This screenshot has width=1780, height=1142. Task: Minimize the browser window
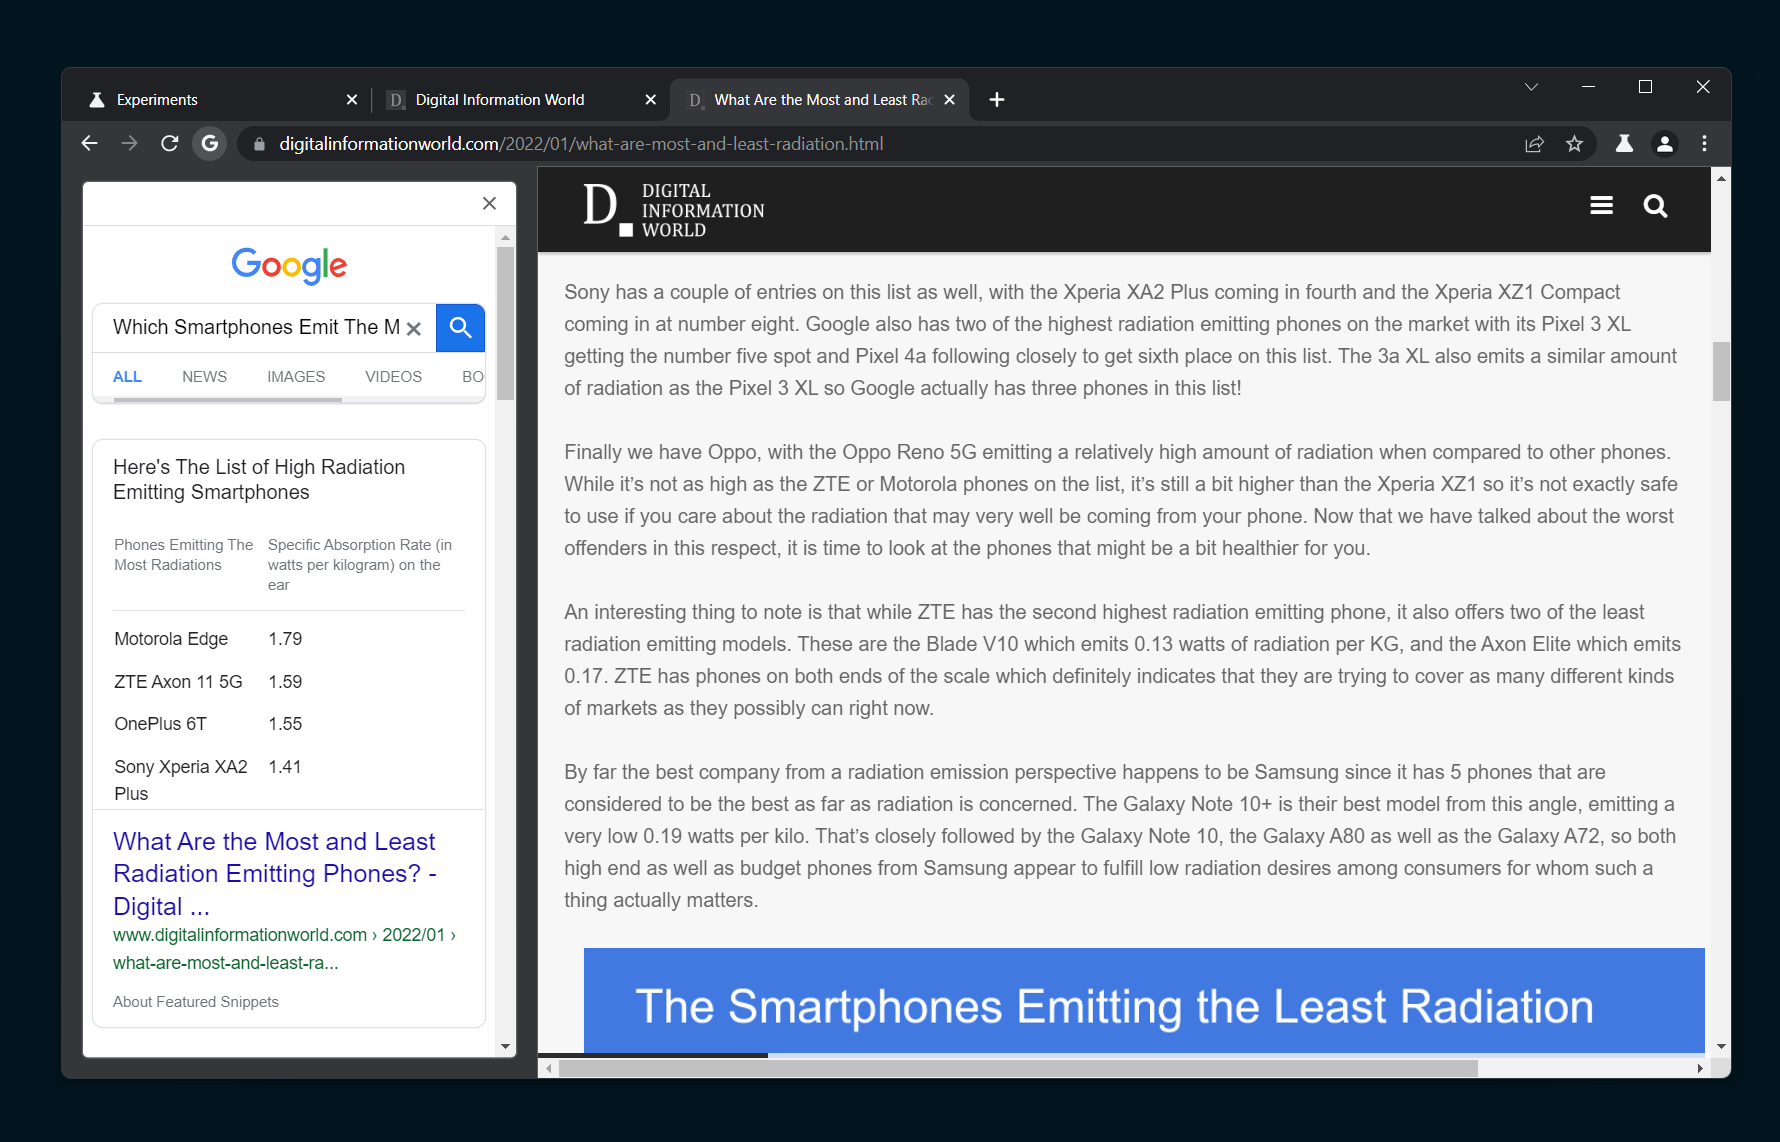1588,87
